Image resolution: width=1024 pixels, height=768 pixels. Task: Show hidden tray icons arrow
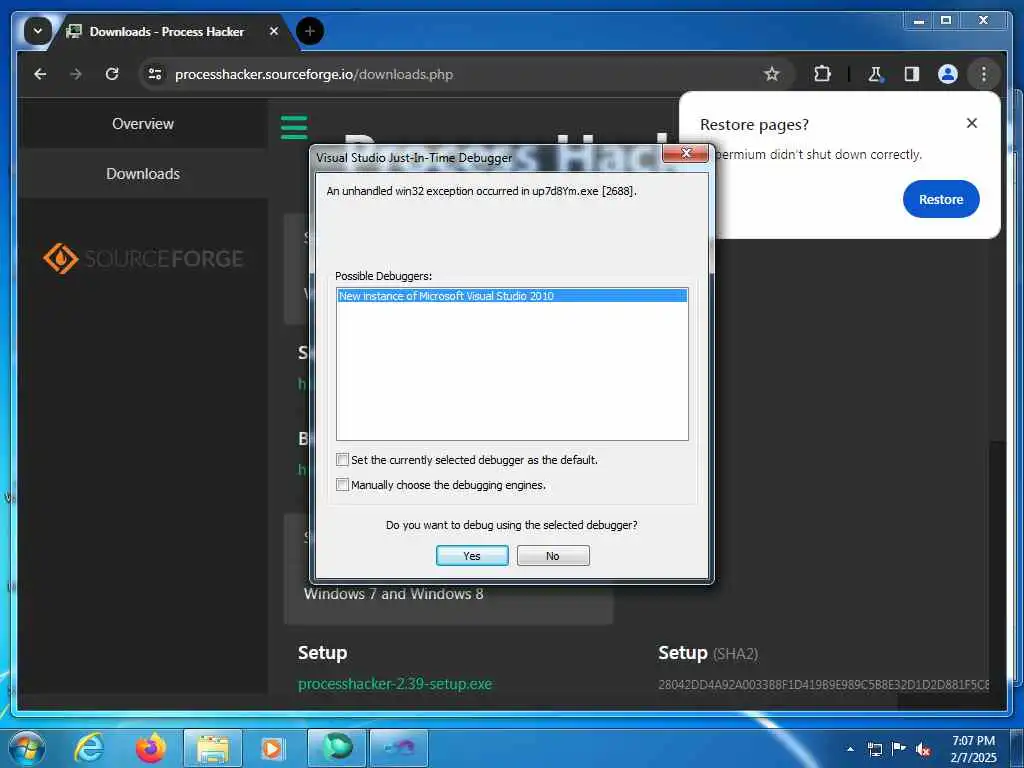click(850, 749)
